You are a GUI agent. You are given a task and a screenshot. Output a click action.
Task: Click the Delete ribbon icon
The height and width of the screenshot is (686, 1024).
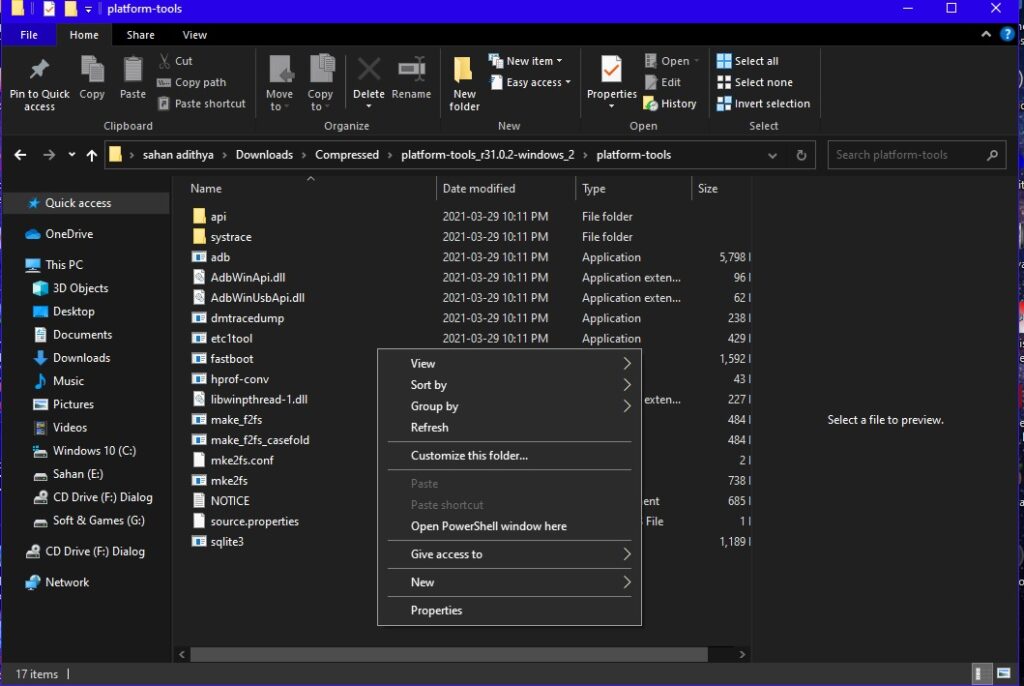[368, 70]
